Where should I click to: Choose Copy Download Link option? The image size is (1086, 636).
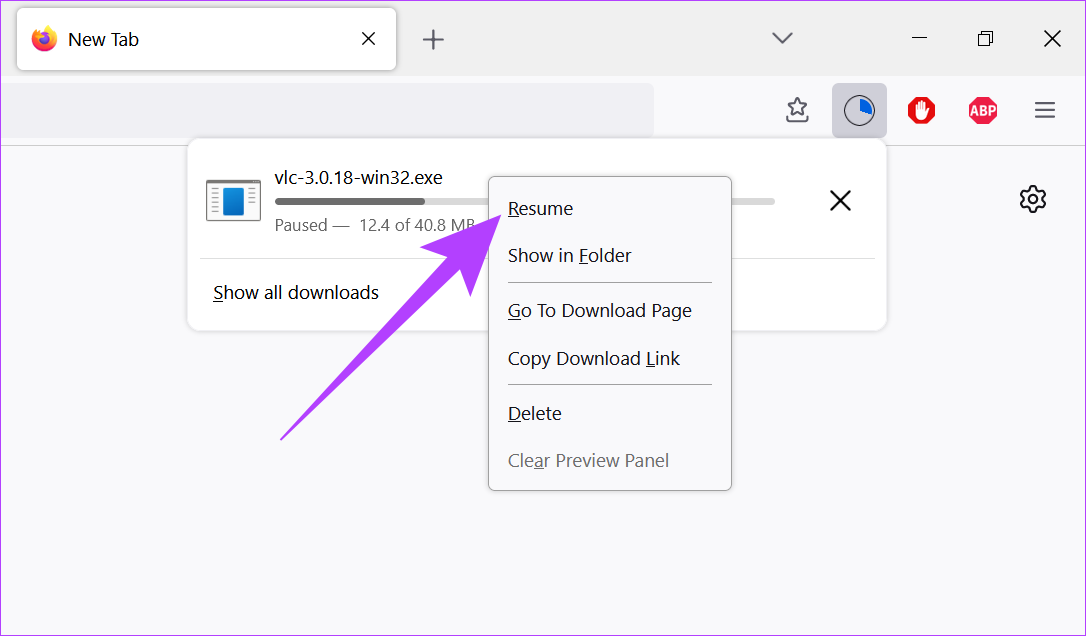pos(593,359)
